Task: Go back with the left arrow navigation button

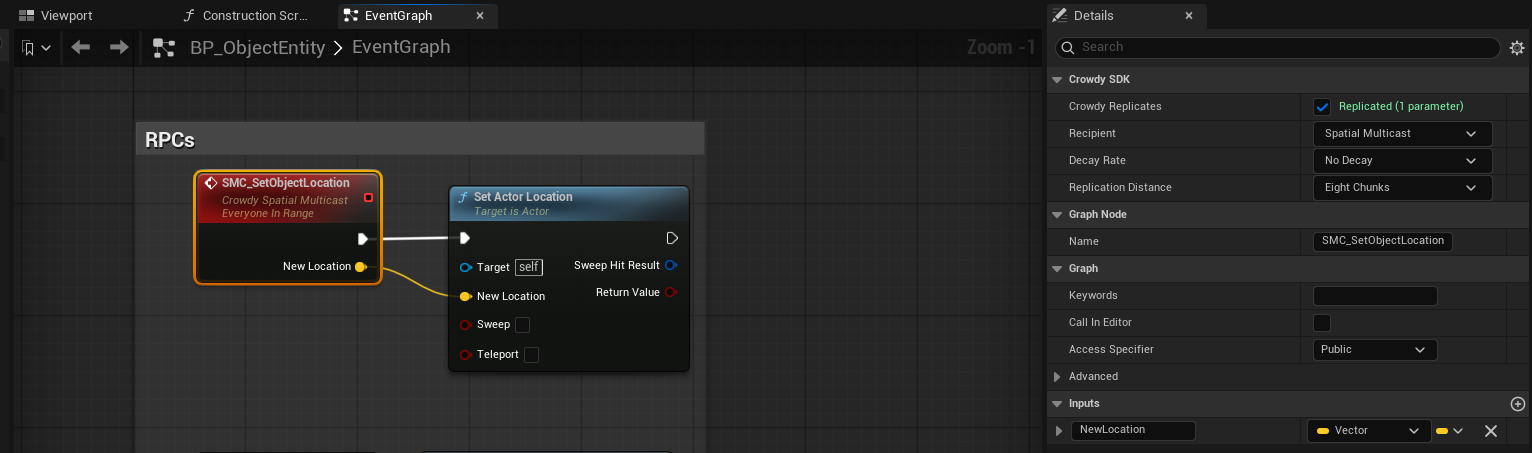Action: (81, 47)
